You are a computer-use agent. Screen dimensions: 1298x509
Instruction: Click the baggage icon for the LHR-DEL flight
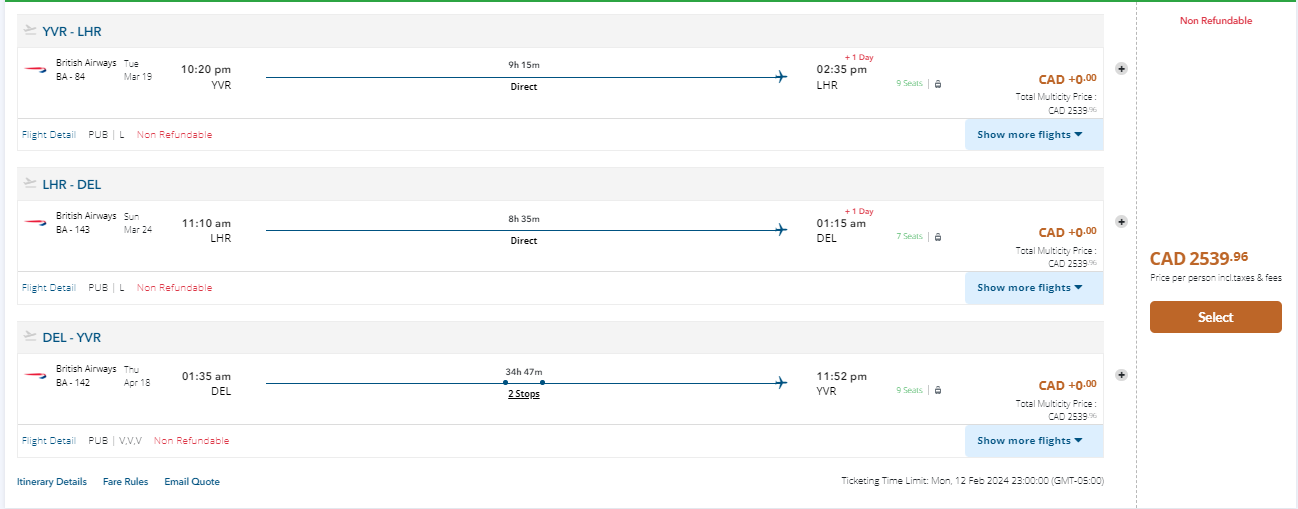tap(938, 237)
